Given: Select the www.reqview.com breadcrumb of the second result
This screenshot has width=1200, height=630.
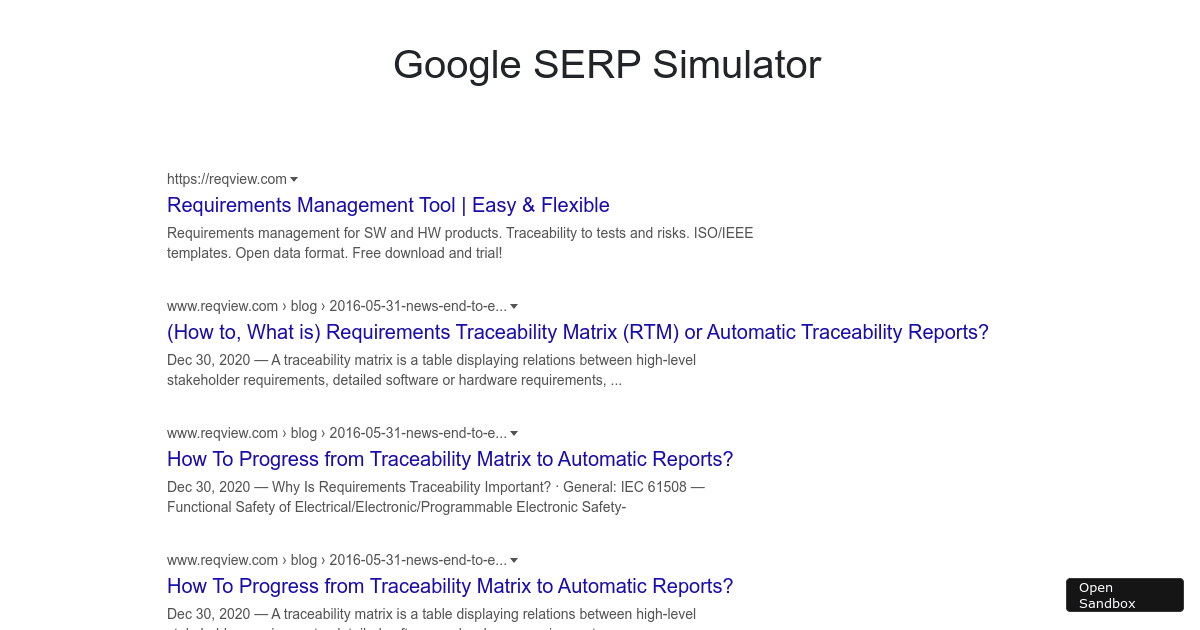Looking at the screenshot, I should (x=222, y=306).
